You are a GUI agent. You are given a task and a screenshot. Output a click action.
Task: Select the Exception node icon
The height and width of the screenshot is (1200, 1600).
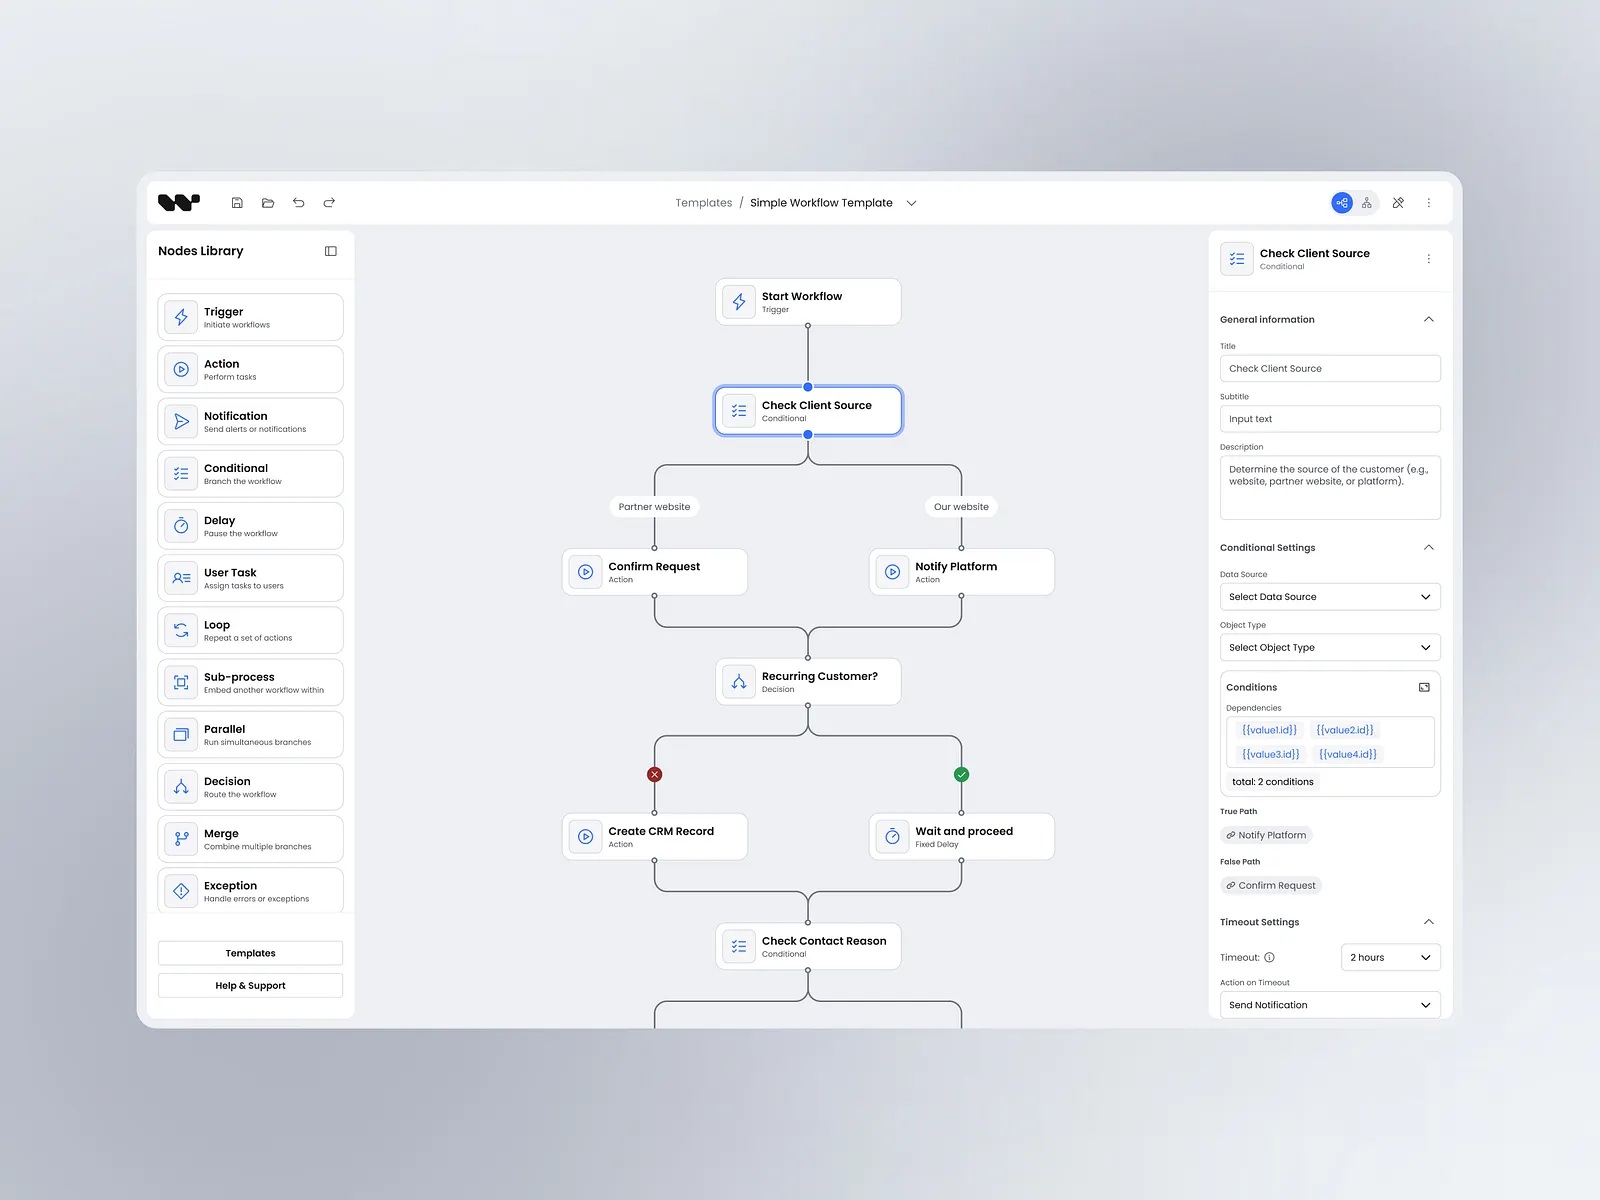(181, 890)
